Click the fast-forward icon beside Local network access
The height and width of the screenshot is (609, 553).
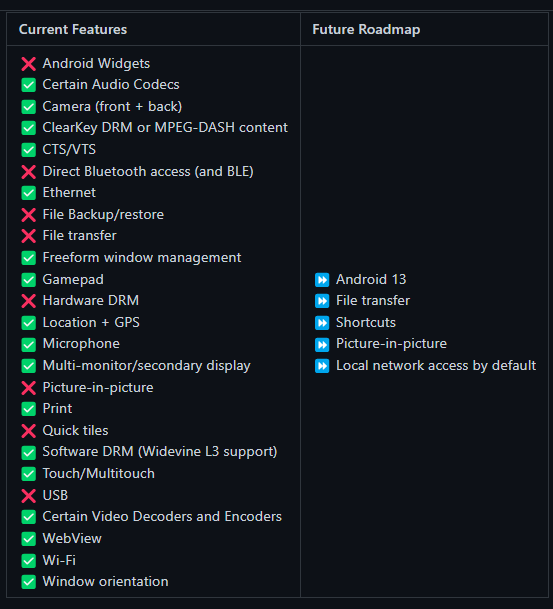coord(322,366)
